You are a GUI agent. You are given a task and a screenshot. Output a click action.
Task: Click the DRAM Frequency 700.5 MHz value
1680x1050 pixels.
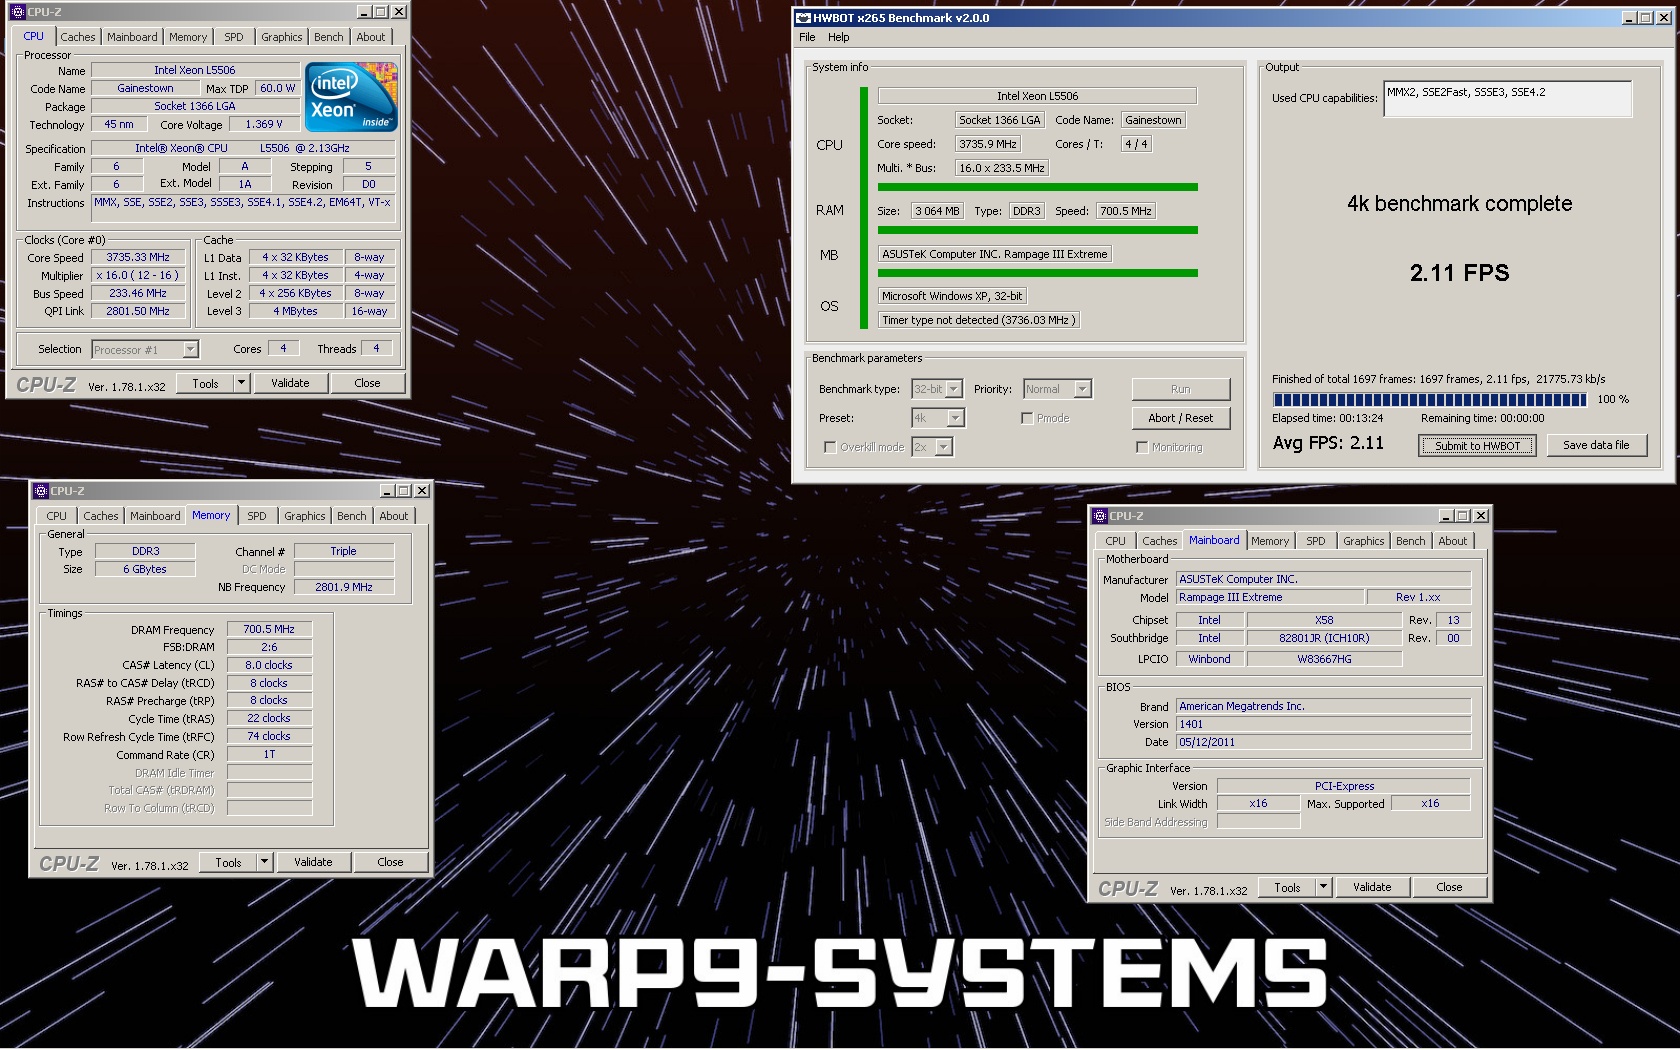(x=269, y=629)
